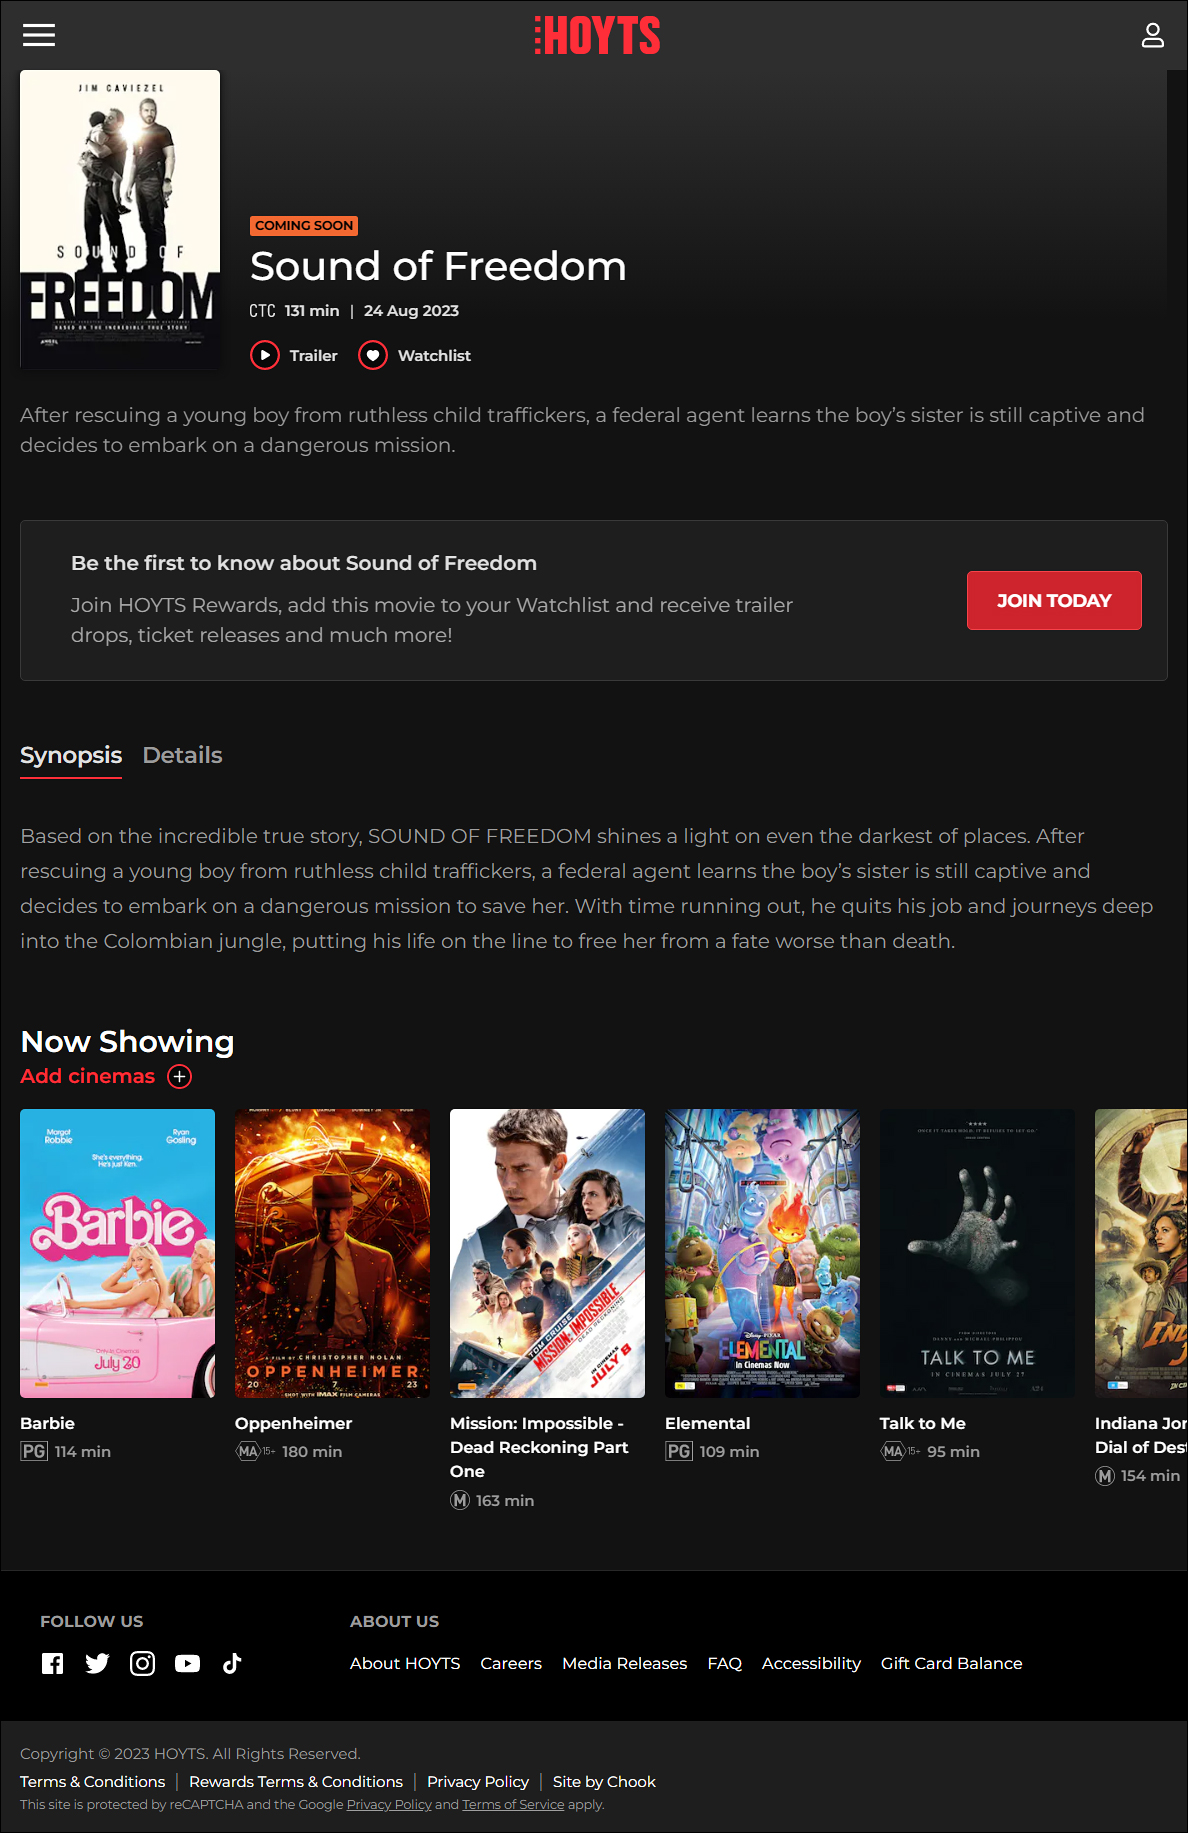This screenshot has height=1833, width=1188.
Task: Click the Elemental title link
Action: coord(707,1423)
